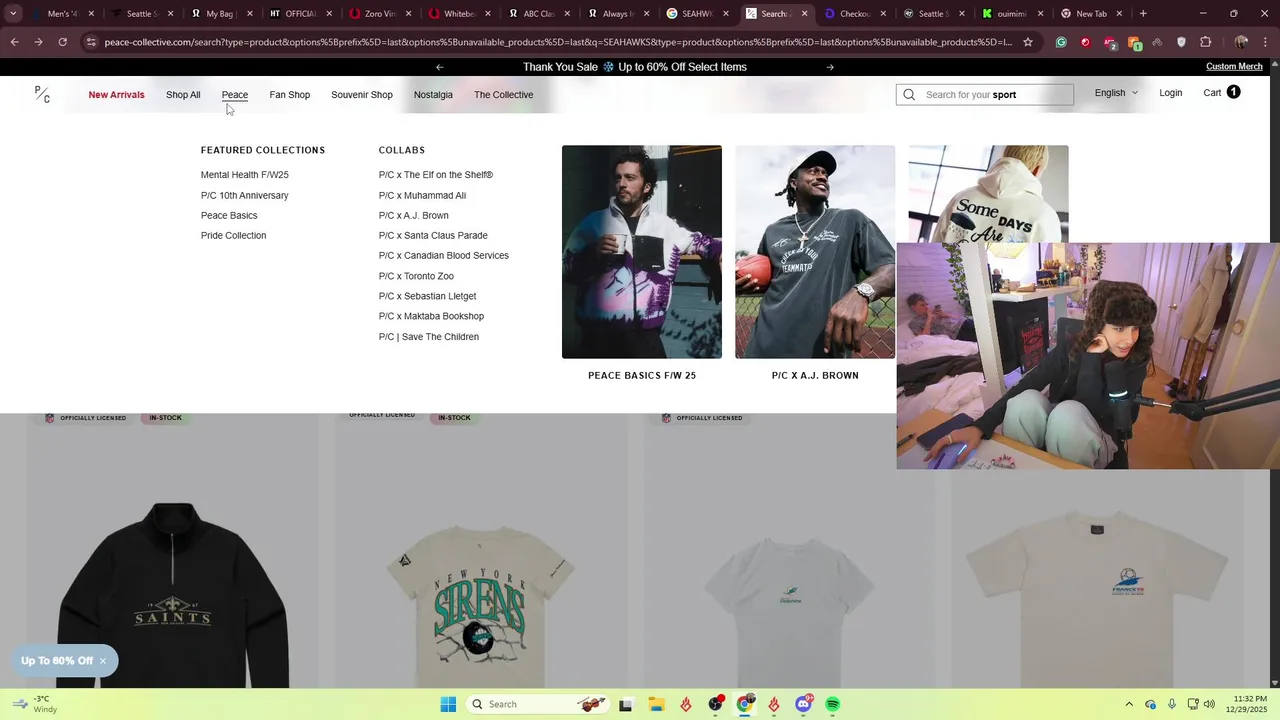Click Chrome icon in taskbar
This screenshot has width=1280, height=720.
point(744,704)
